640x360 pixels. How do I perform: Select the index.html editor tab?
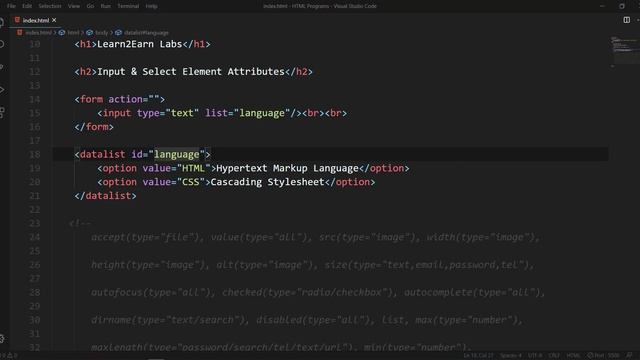coord(35,20)
